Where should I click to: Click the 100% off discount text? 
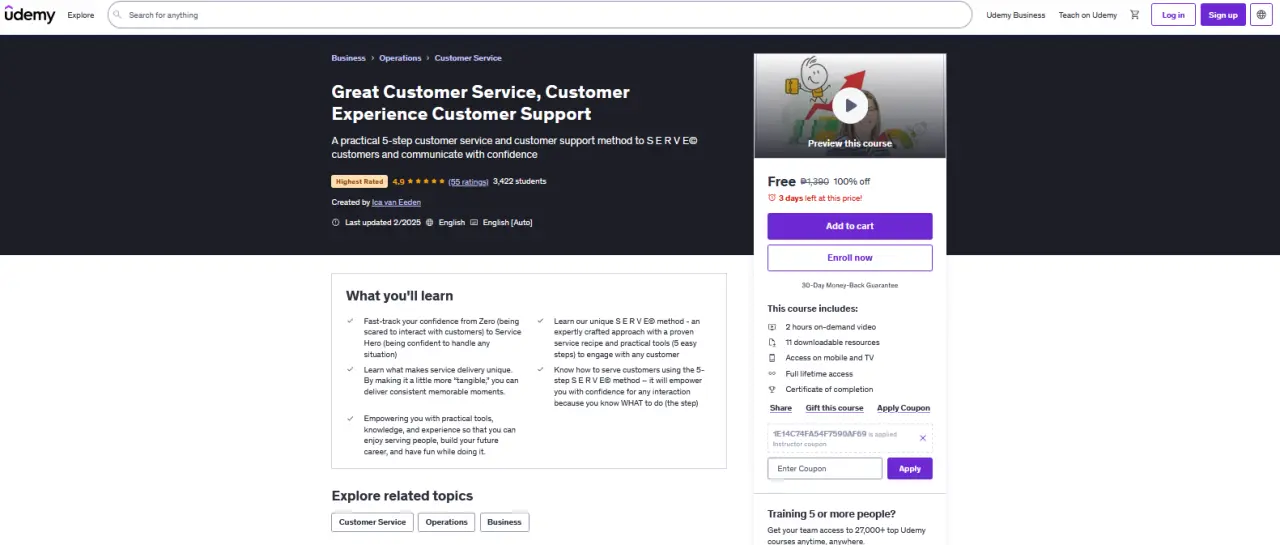tap(852, 182)
